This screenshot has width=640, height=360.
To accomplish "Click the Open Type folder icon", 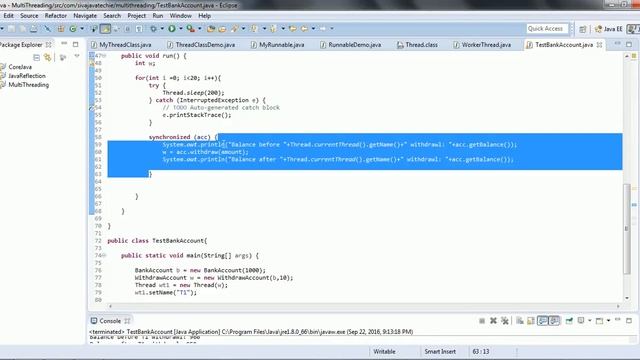I will point(211,29).
